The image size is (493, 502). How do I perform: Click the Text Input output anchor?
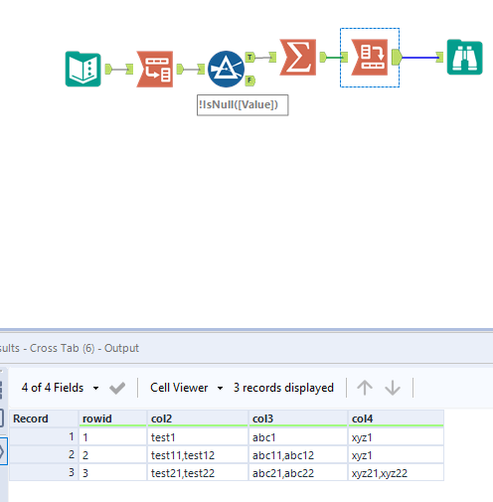point(108,69)
